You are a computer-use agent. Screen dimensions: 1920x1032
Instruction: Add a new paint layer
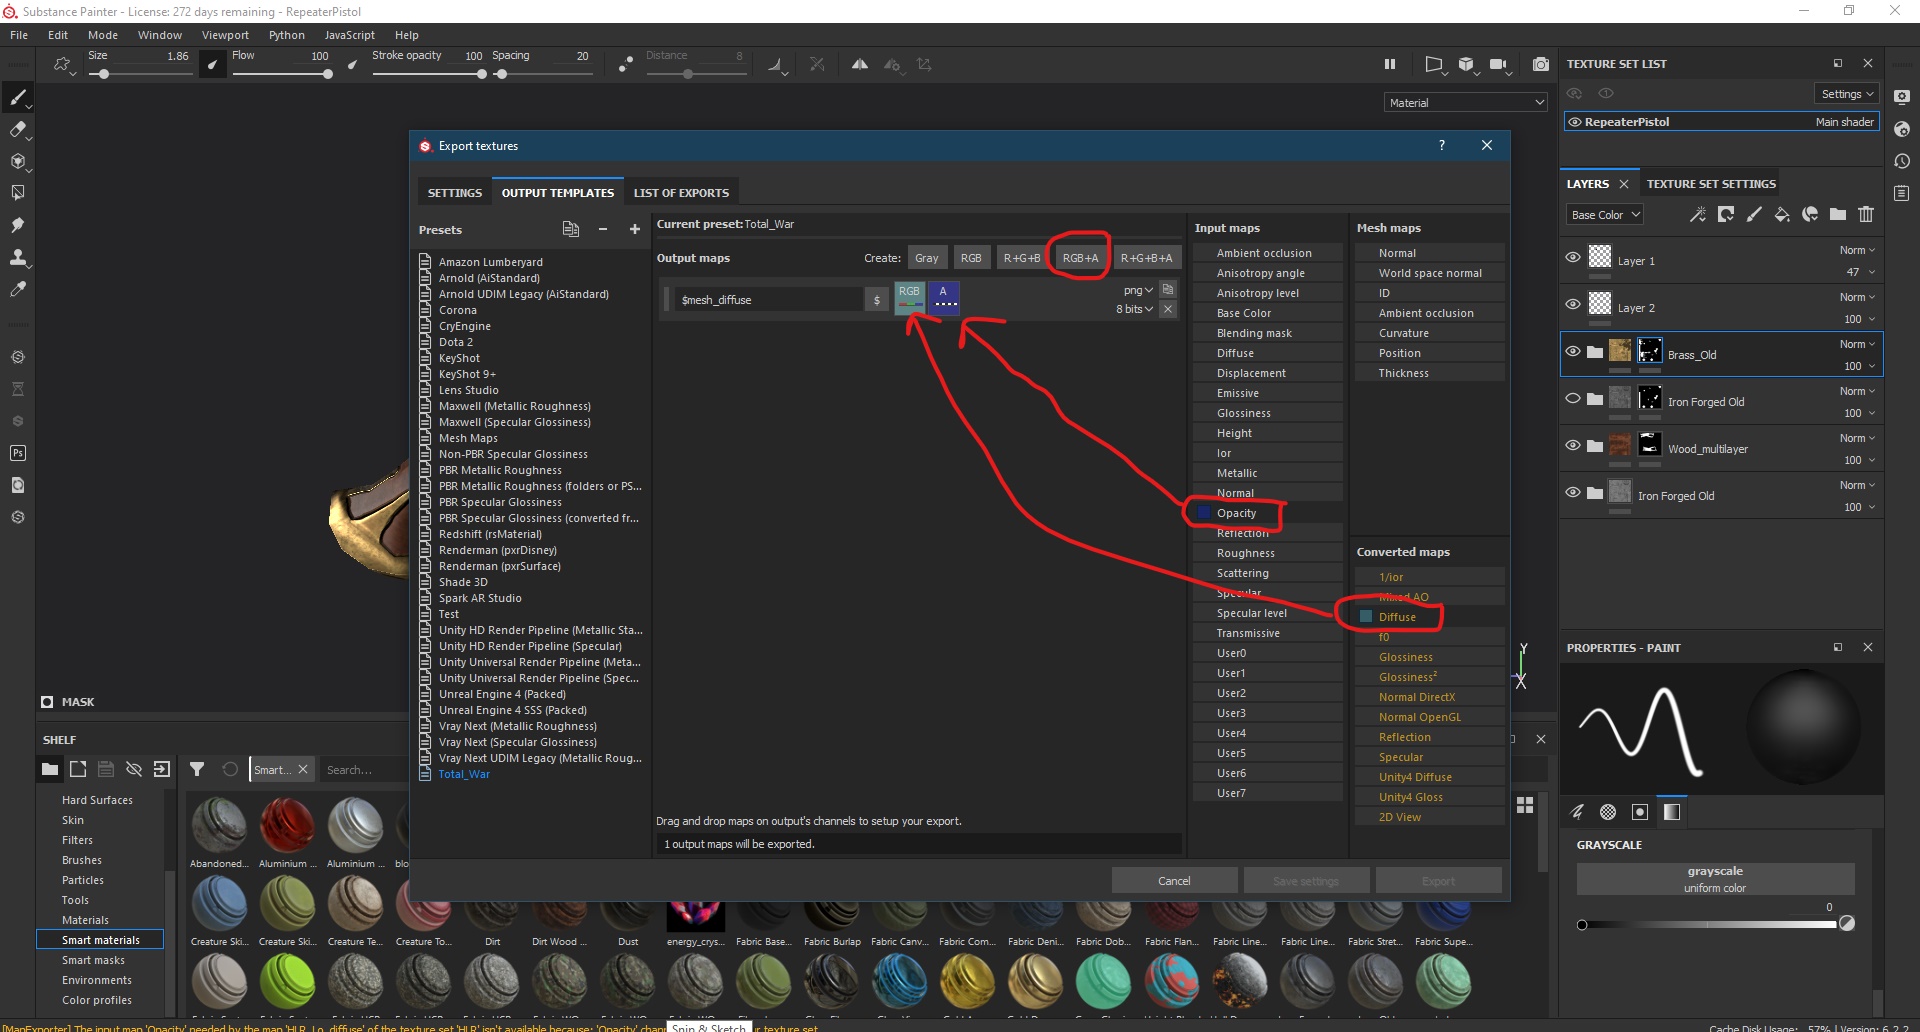[1754, 215]
